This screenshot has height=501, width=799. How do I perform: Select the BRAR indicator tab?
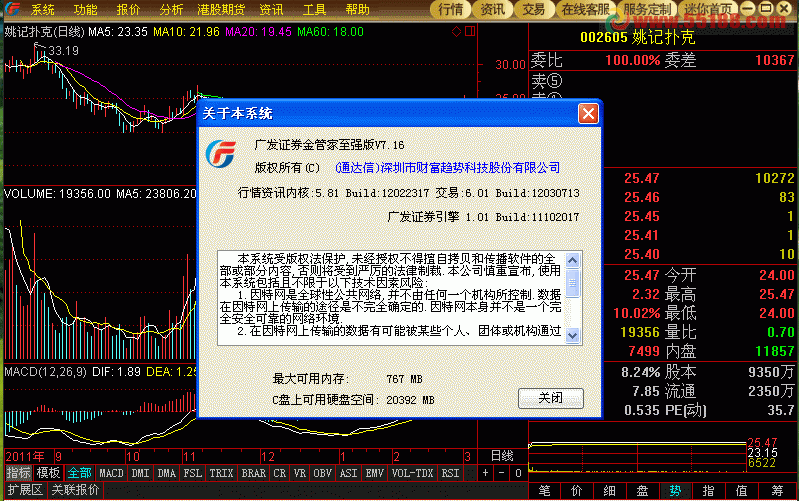point(253,473)
